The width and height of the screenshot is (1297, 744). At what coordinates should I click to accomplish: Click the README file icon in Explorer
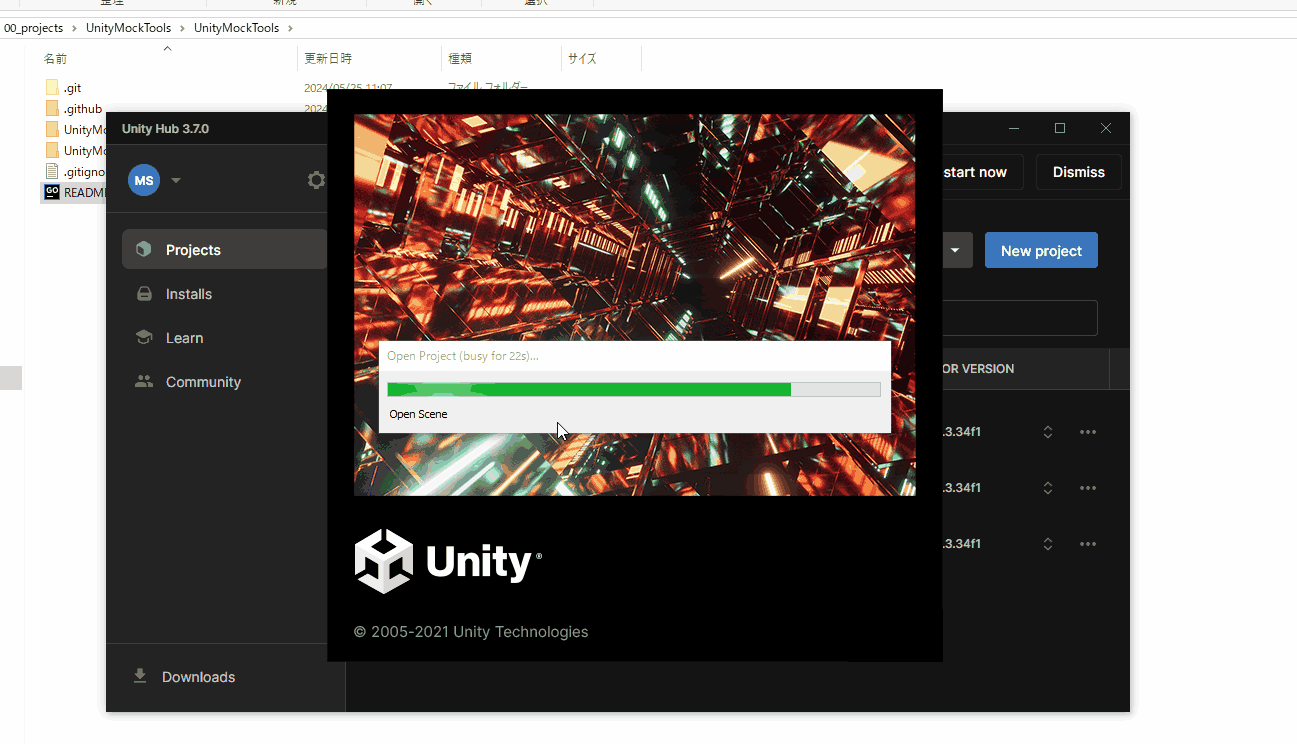point(52,192)
